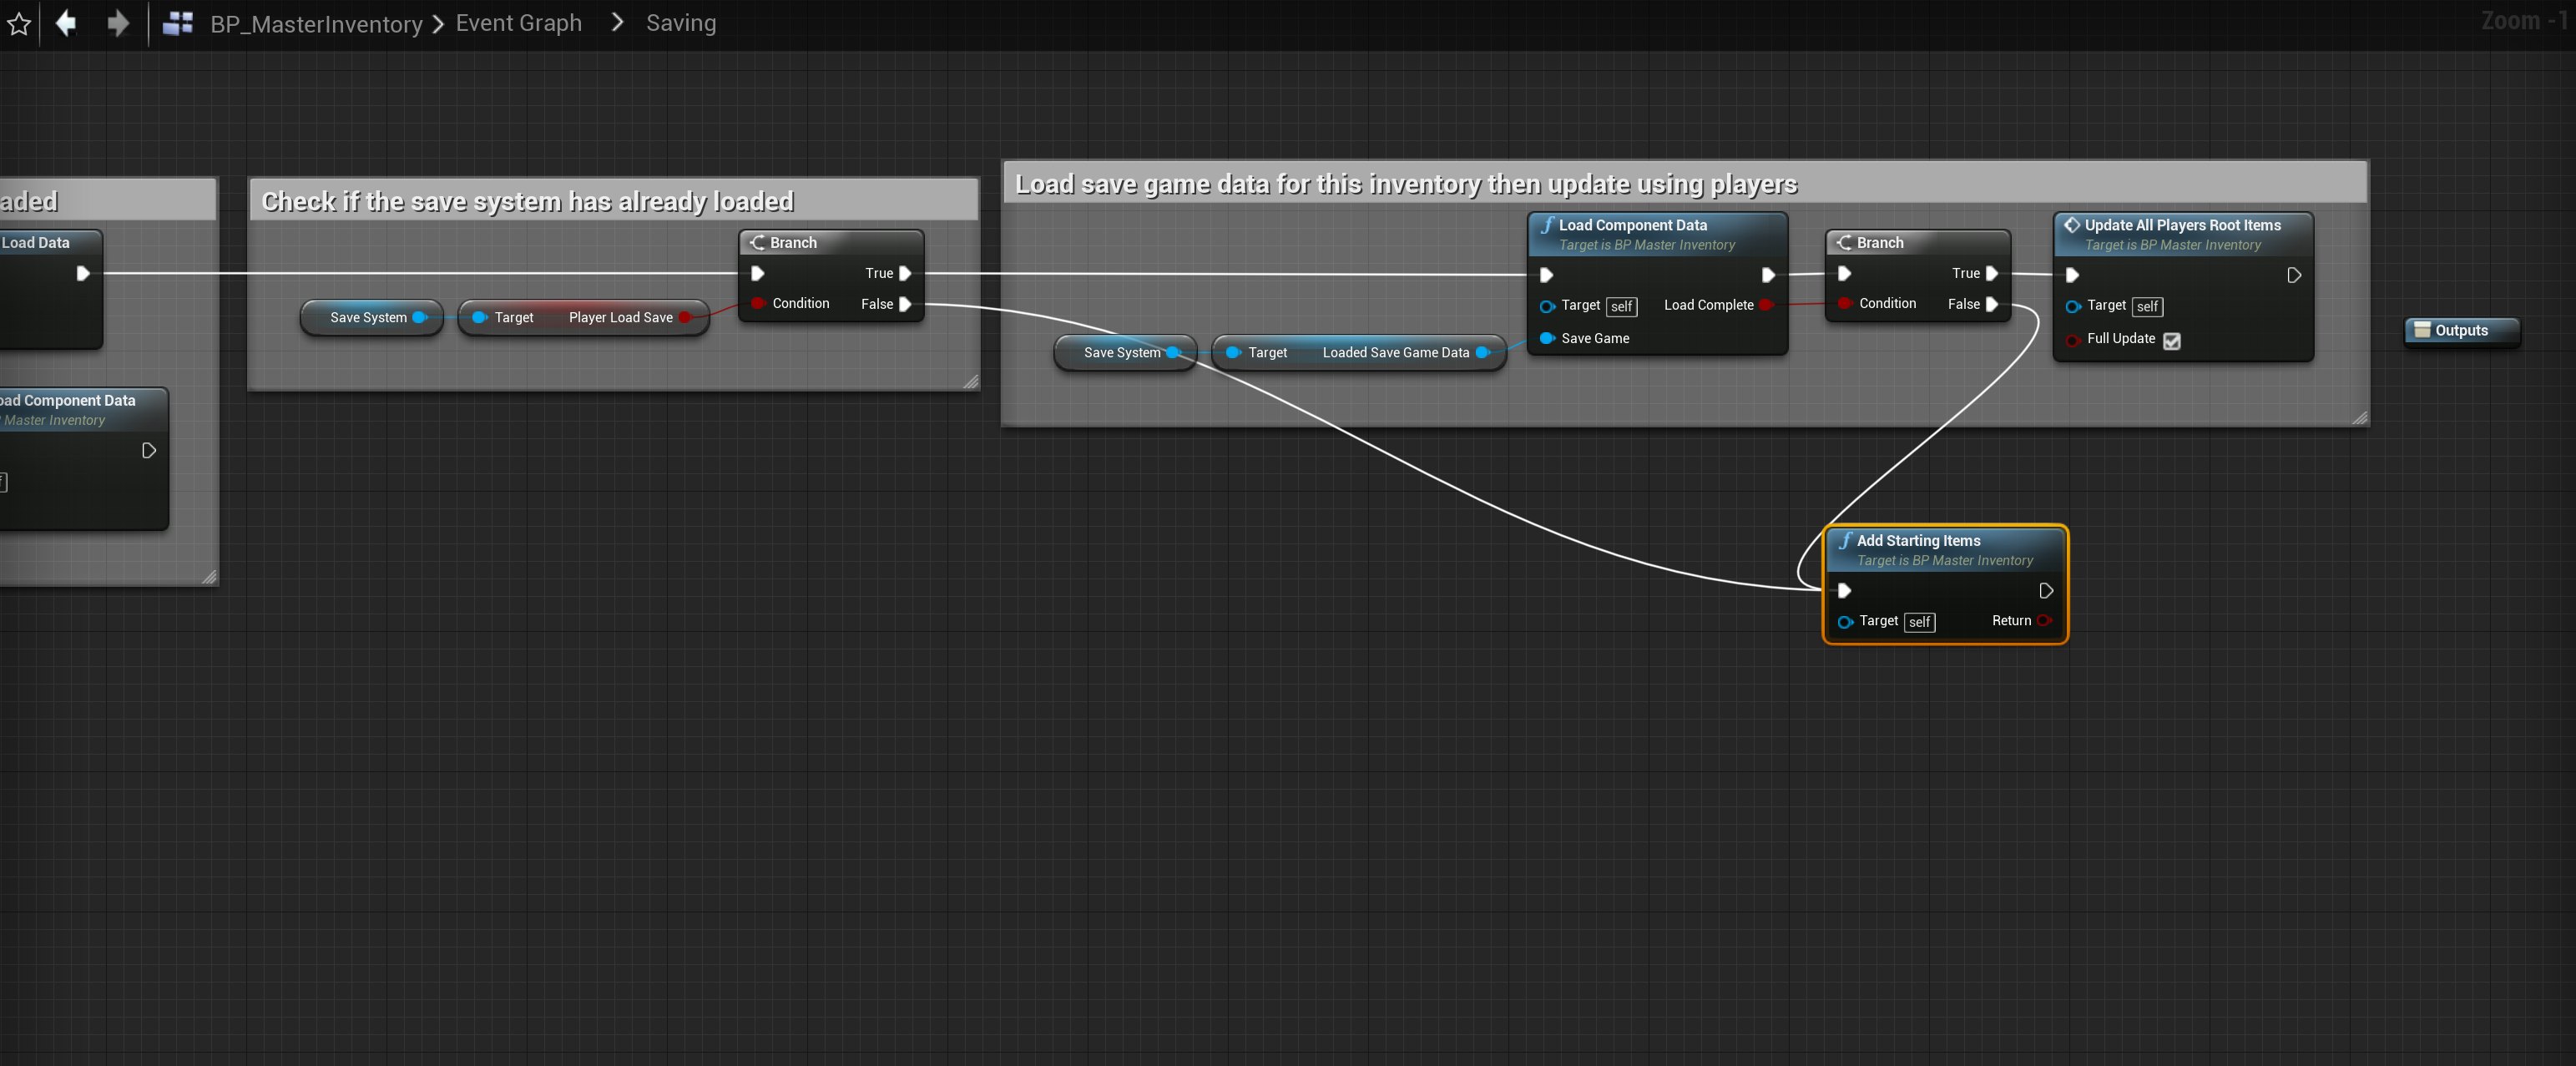Click the favorite star icon
Image resolution: width=2576 pixels, height=1066 pixels.
point(19,23)
